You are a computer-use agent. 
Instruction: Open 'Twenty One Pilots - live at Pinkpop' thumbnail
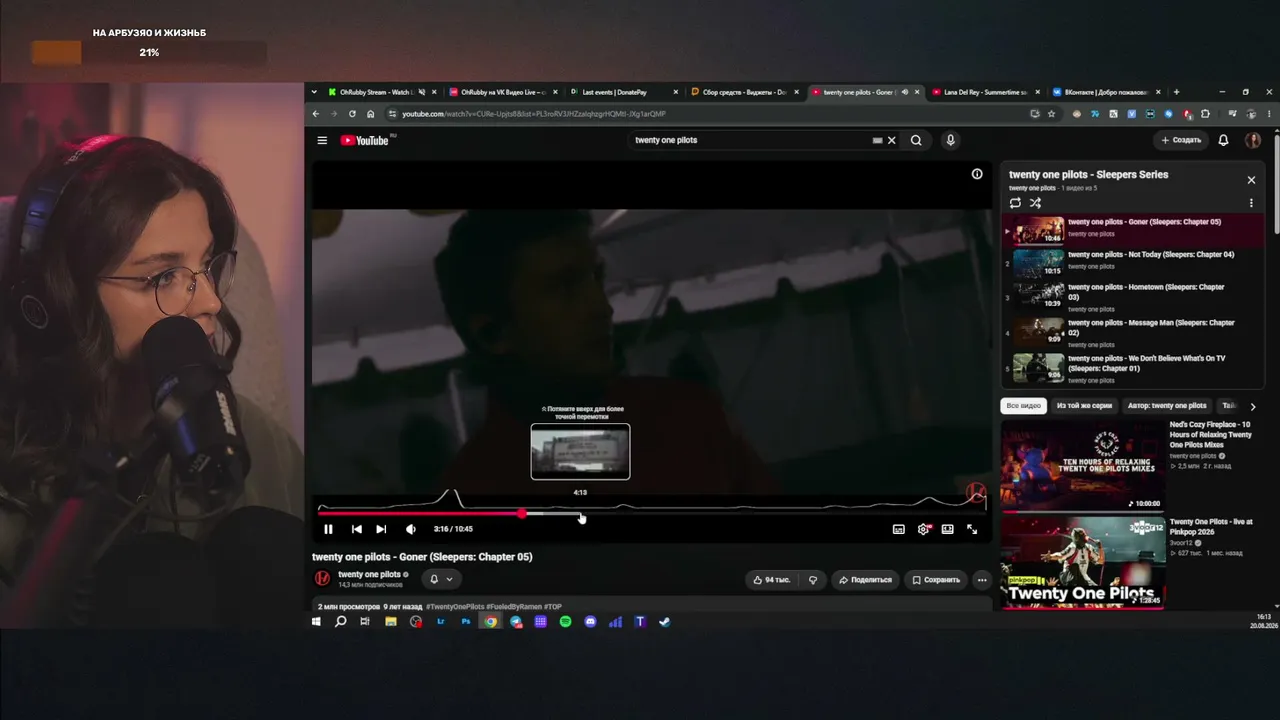[1083, 561]
